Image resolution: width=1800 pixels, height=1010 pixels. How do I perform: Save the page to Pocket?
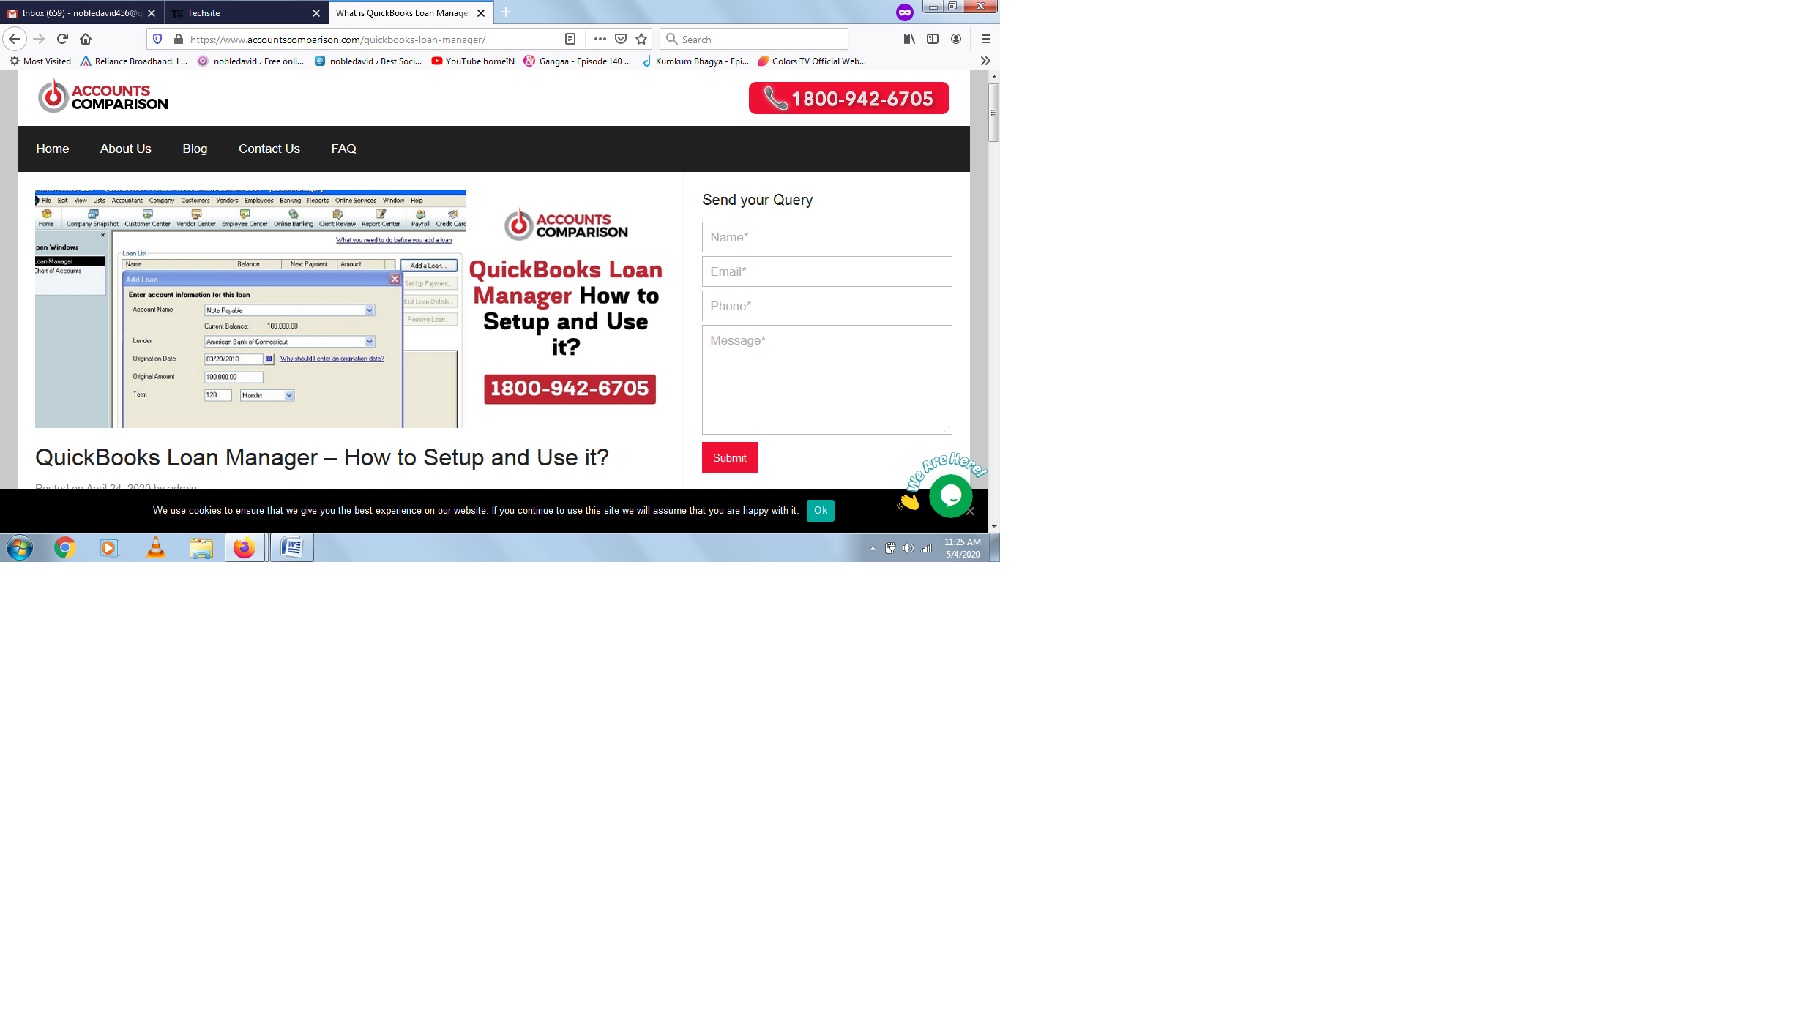620,38
